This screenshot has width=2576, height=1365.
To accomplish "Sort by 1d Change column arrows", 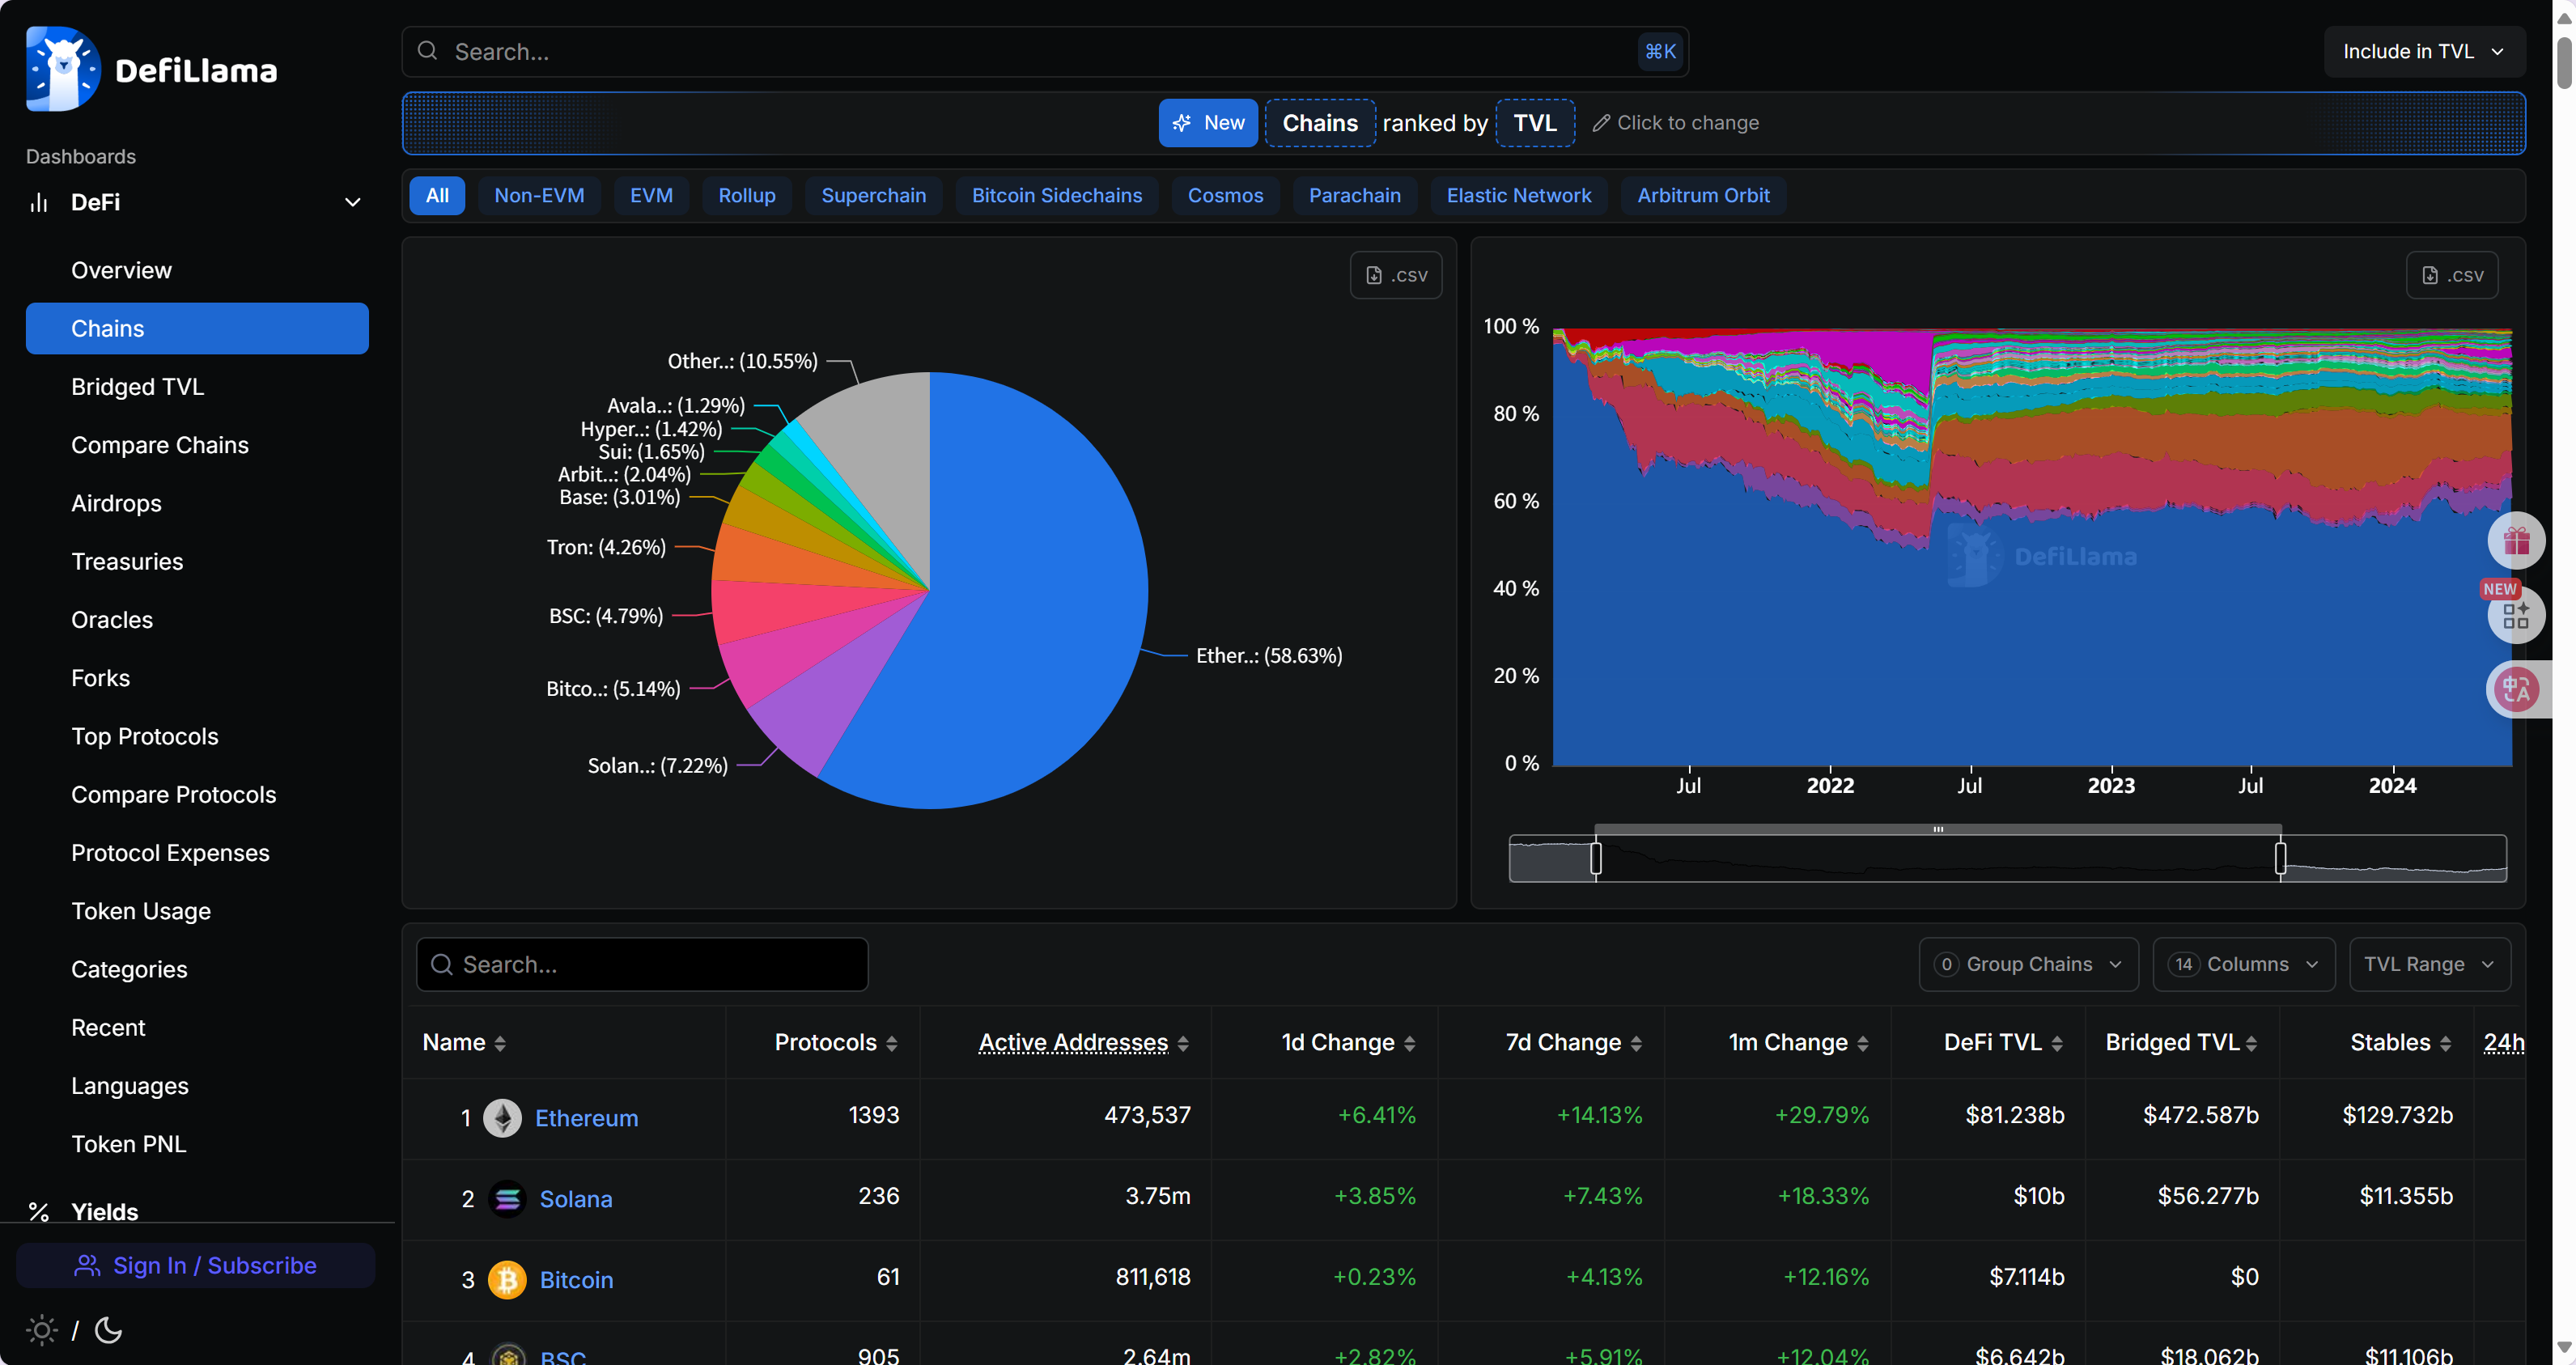I will tap(1410, 1044).
